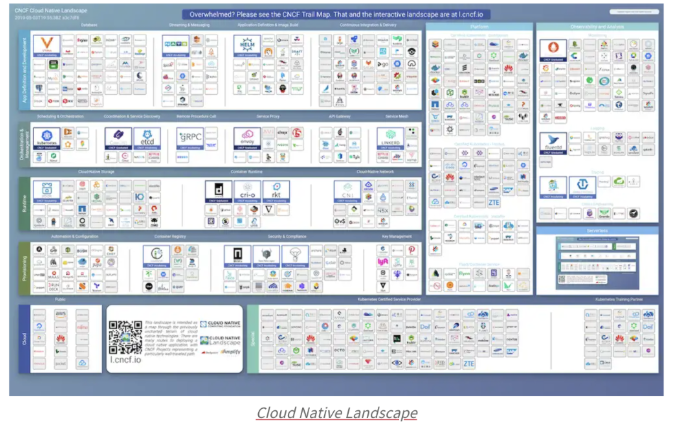Click the Kubernetes Training Partner heading

(619, 300)
